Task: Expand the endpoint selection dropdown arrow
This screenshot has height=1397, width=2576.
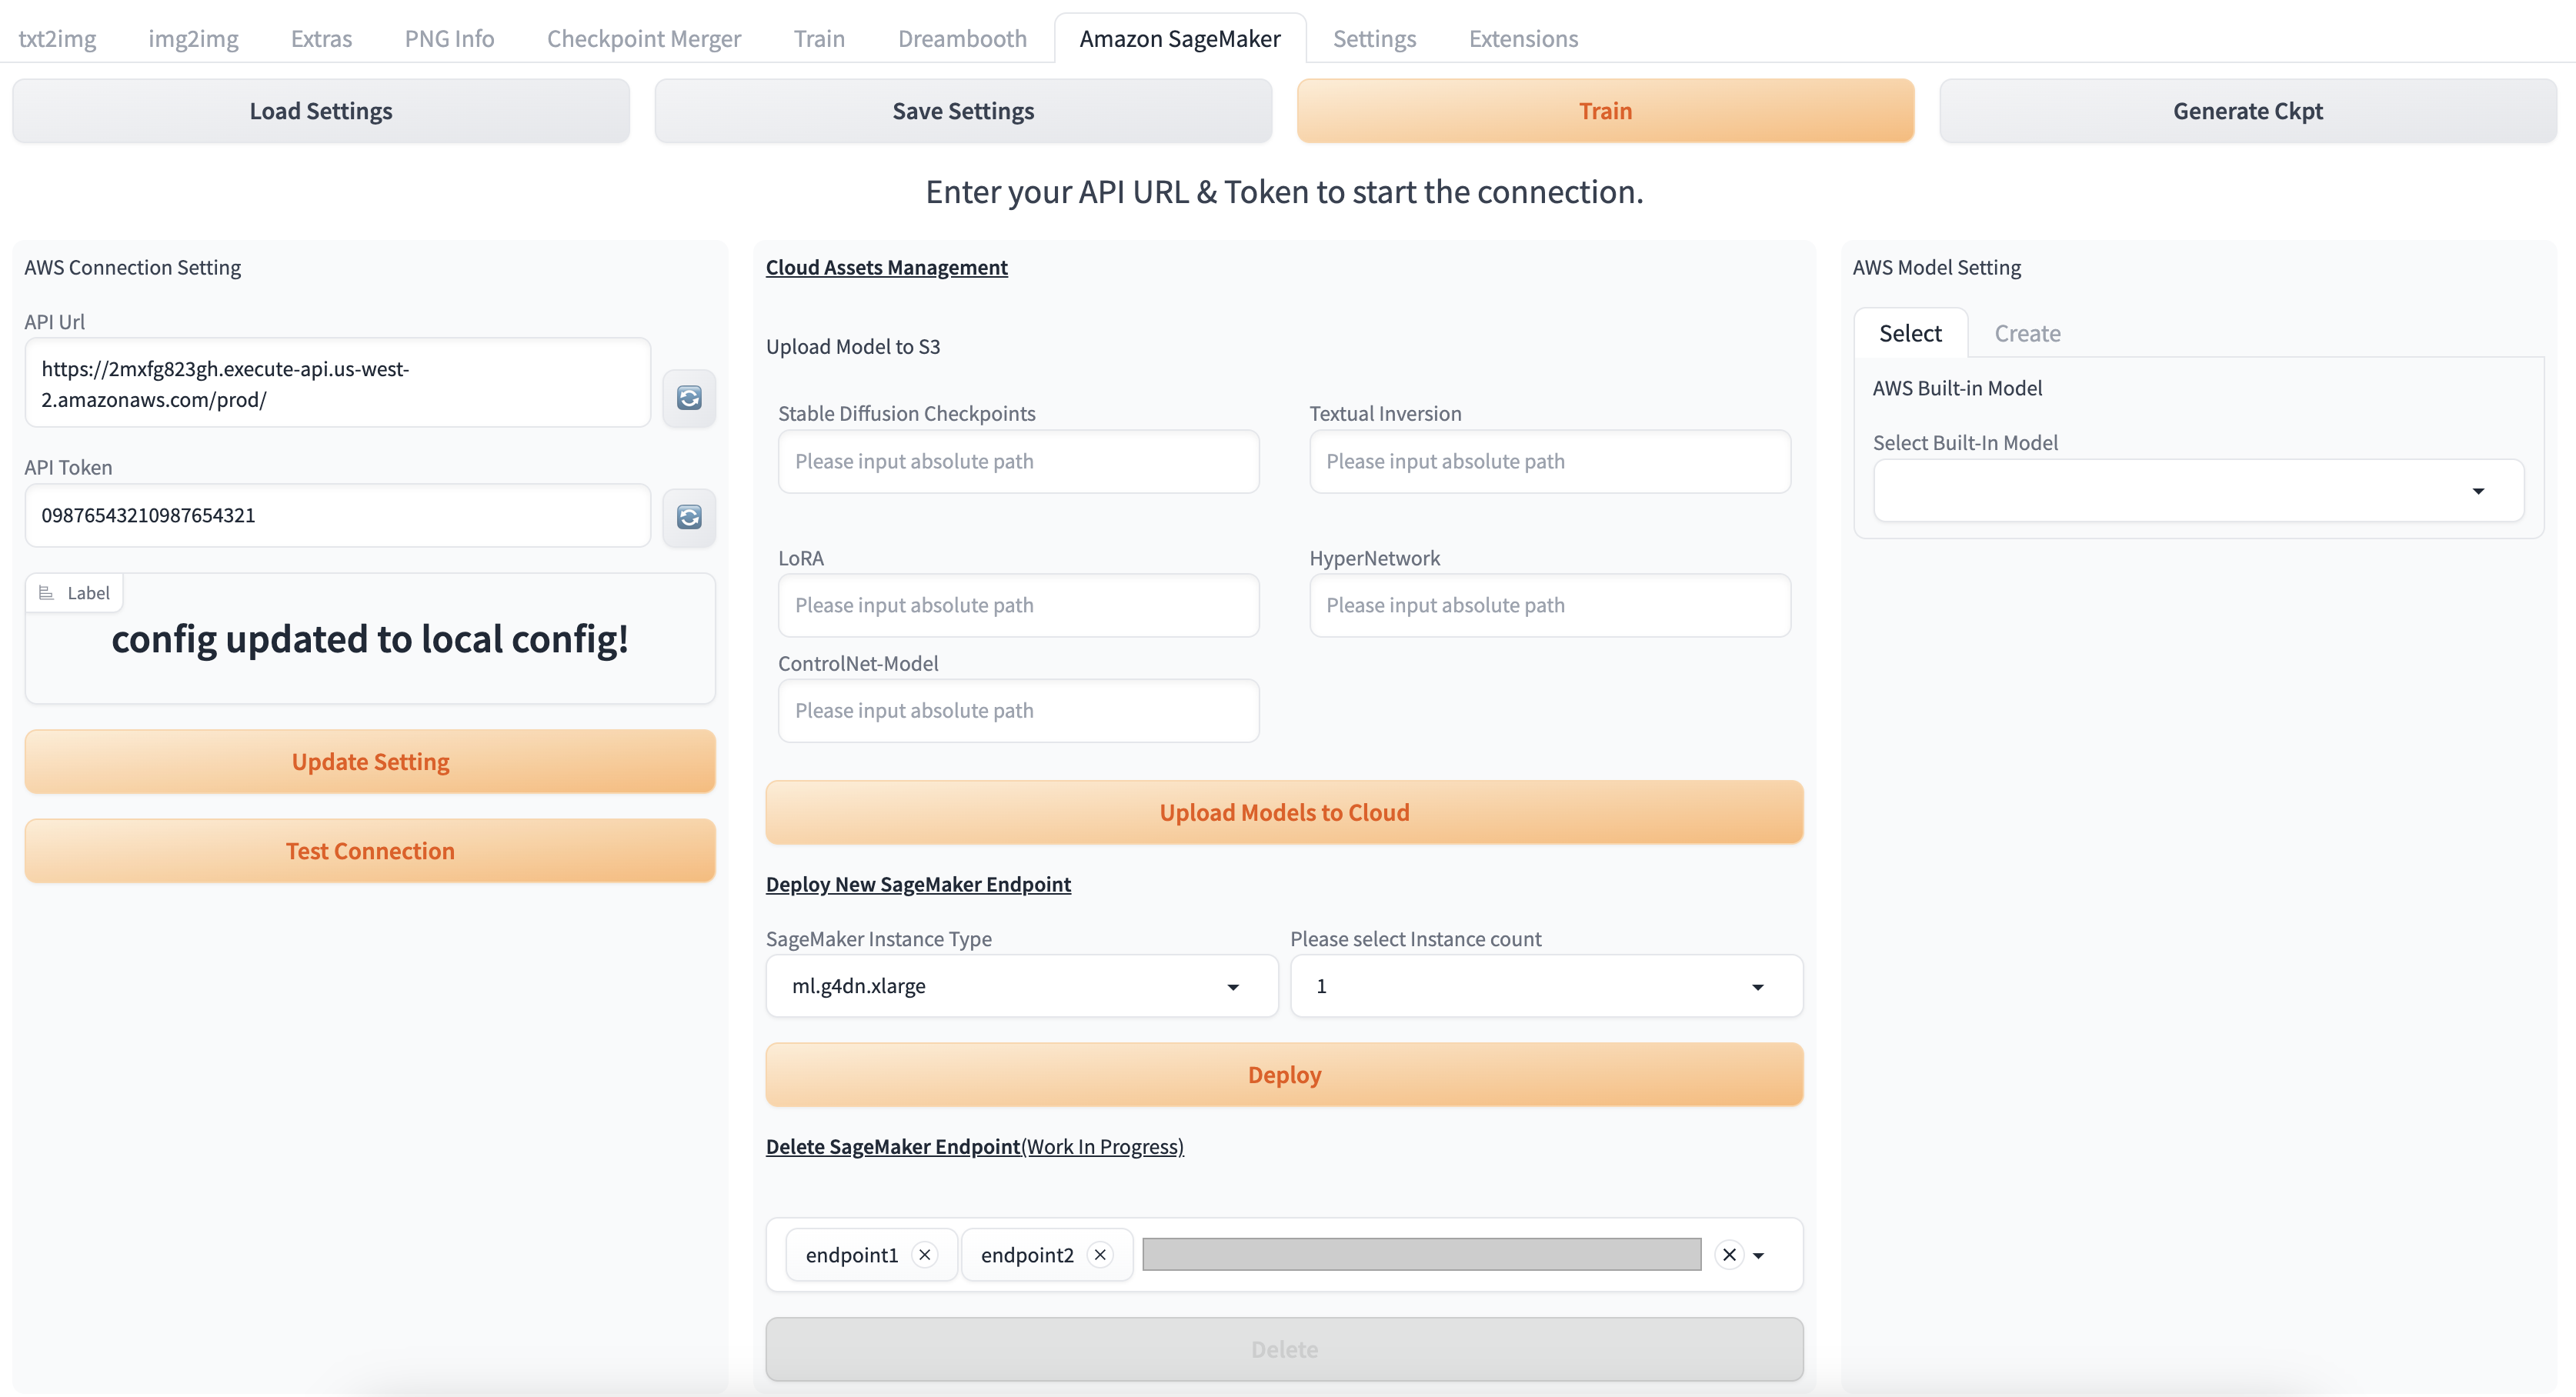Action: pos(1759,1255)
